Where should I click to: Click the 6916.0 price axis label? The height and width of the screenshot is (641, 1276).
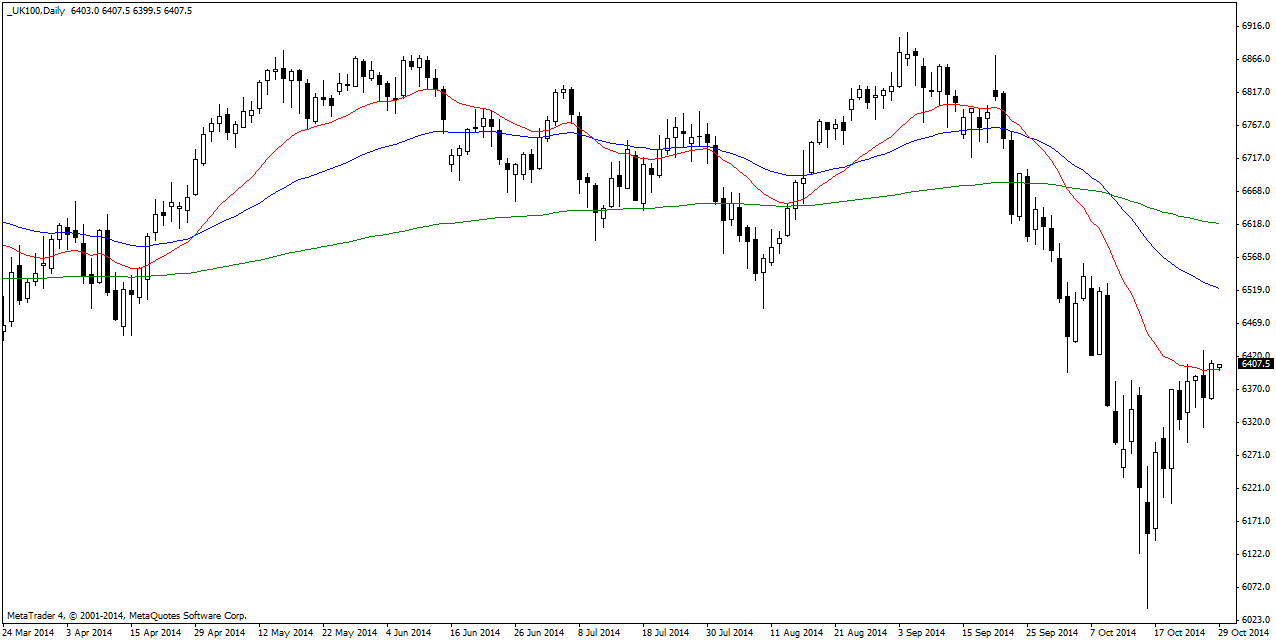(1255, 26)
